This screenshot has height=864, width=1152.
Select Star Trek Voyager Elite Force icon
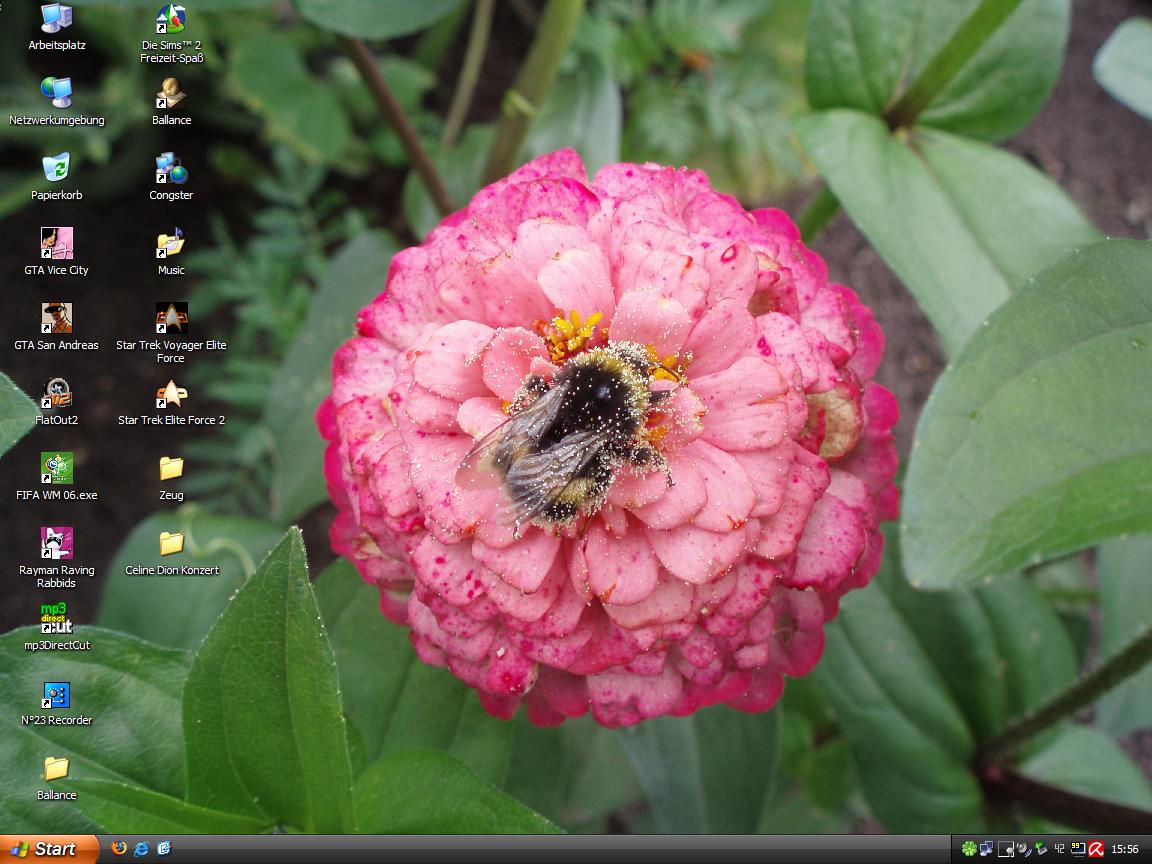[171, 319]
